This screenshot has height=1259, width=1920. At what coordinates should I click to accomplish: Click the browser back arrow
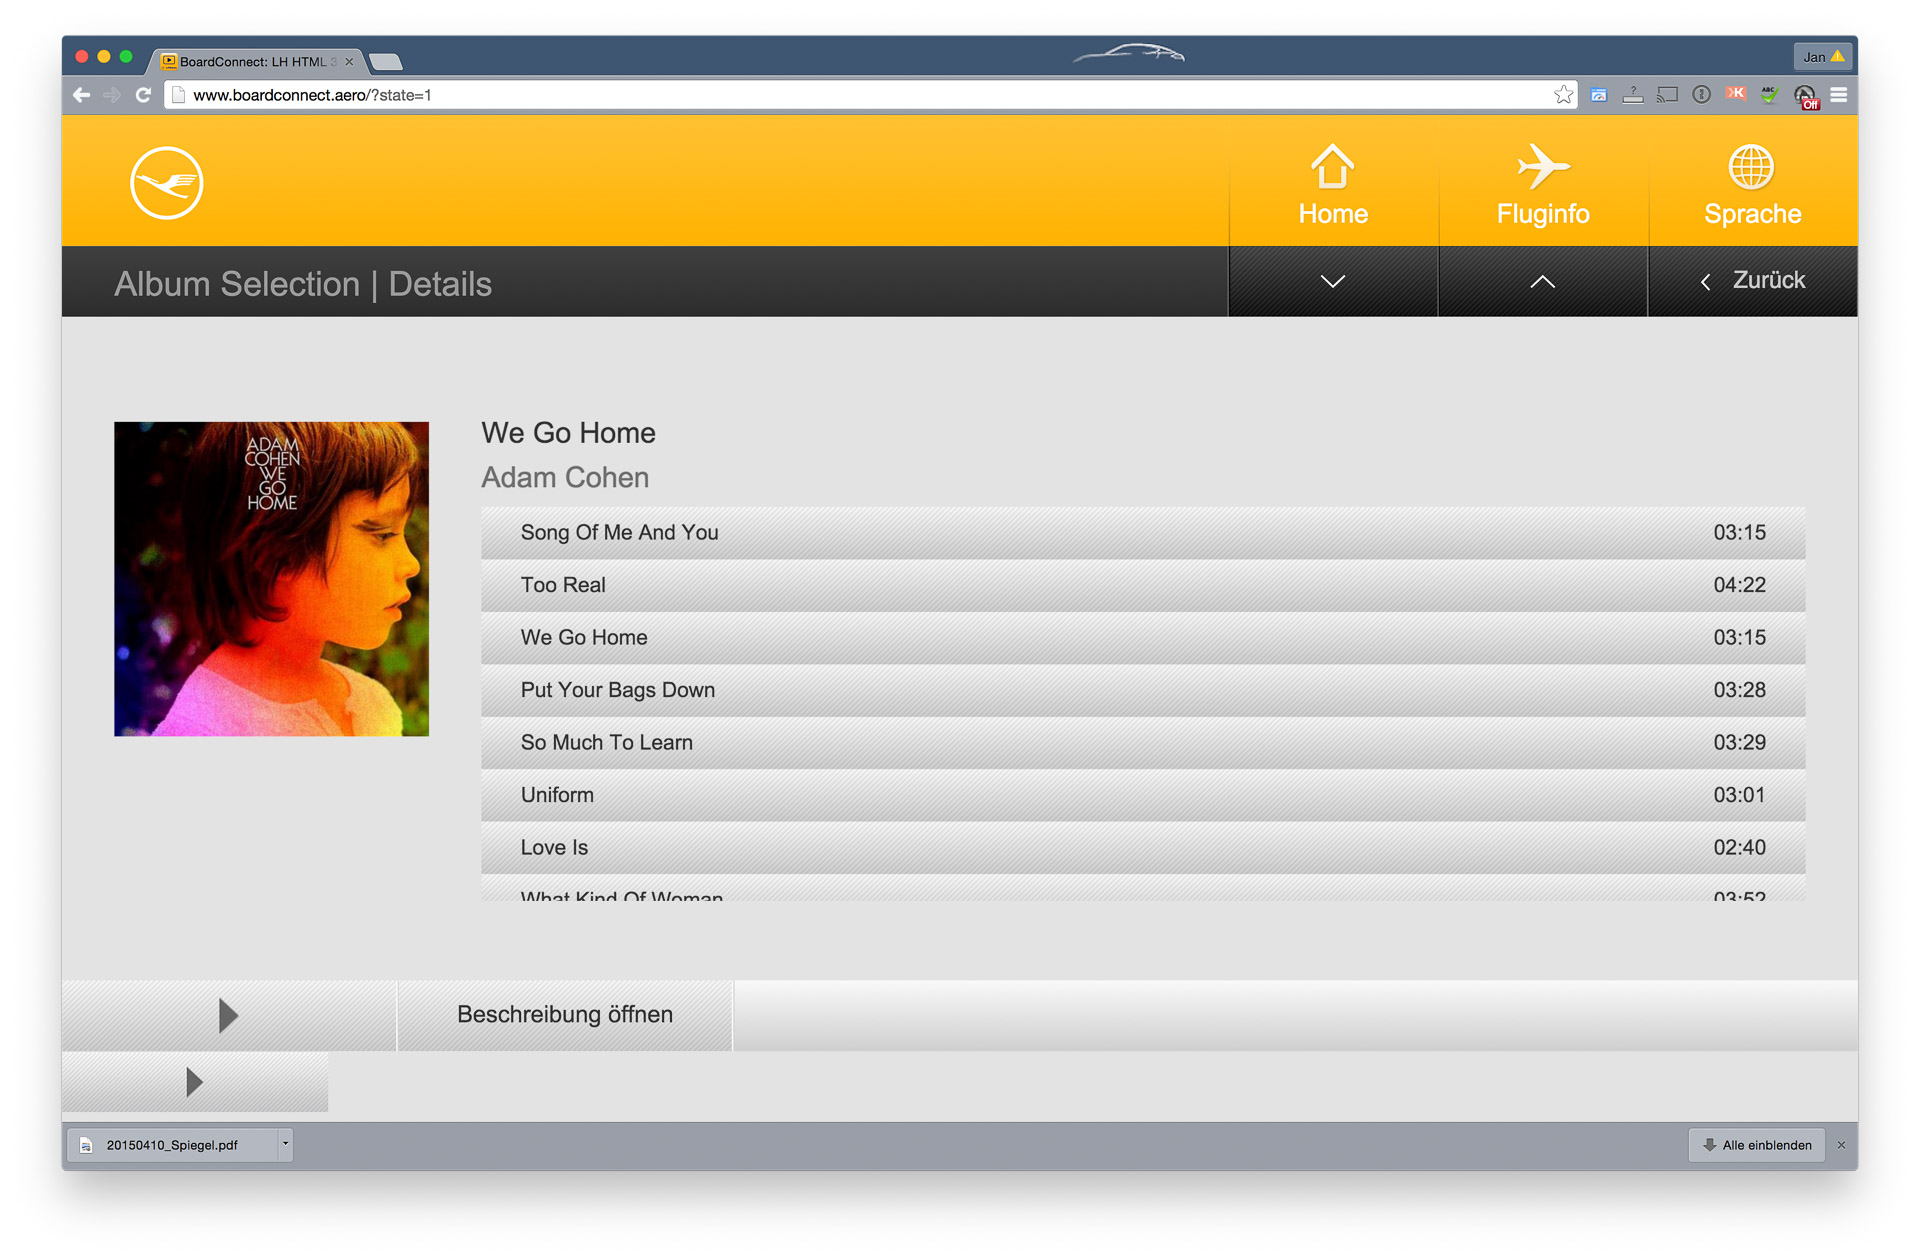pyautogui.click(x=82, y=95)
